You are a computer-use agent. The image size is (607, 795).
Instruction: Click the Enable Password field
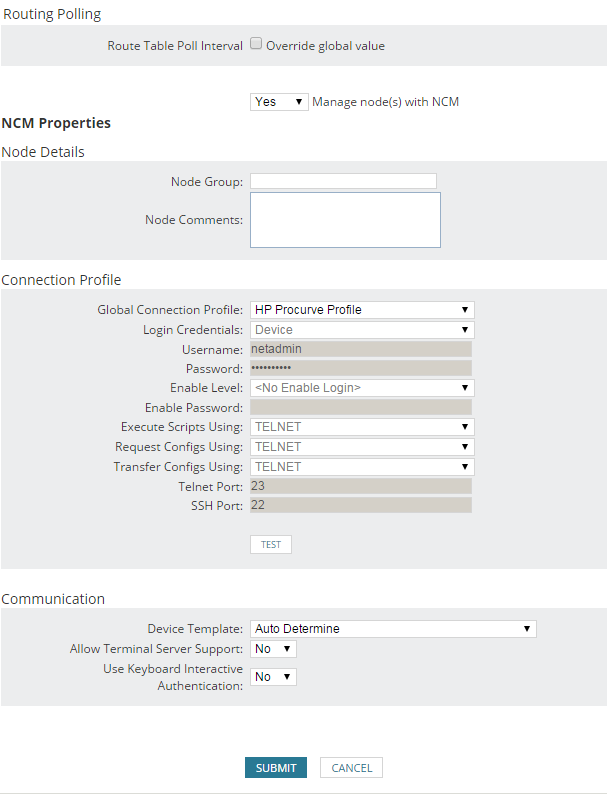click(361, 407)
